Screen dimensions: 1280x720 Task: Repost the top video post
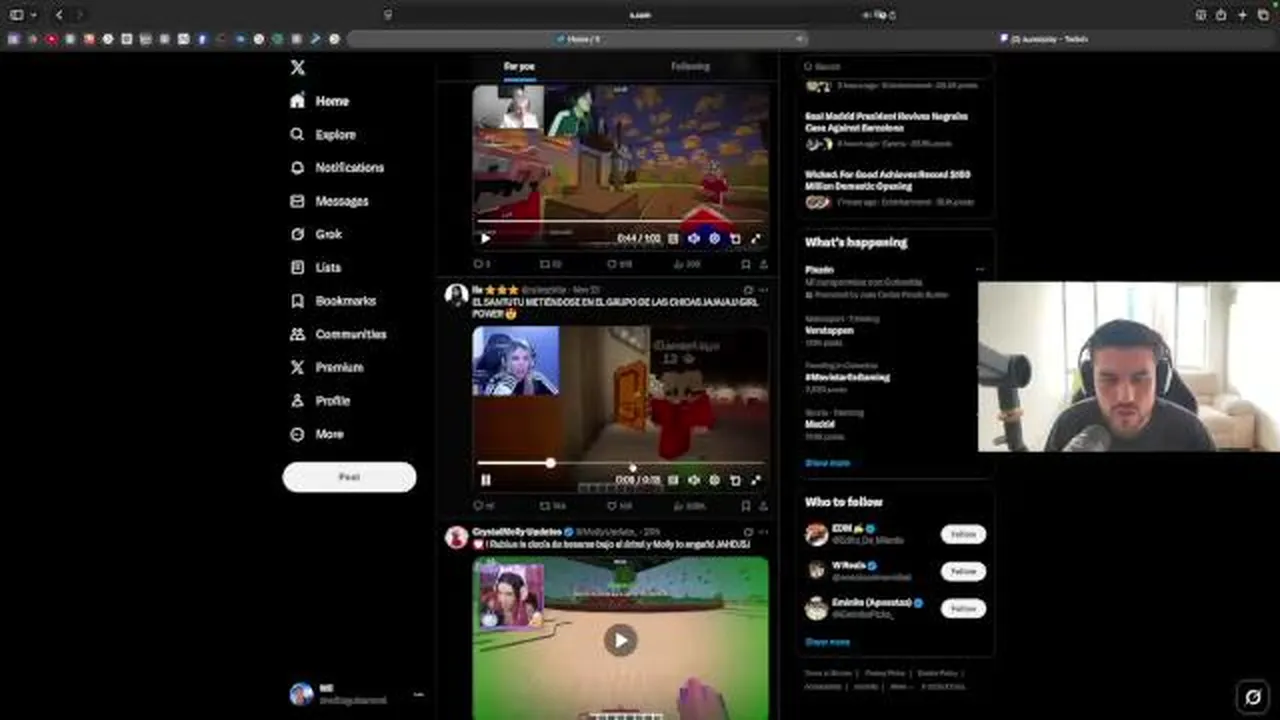[550, 264]
